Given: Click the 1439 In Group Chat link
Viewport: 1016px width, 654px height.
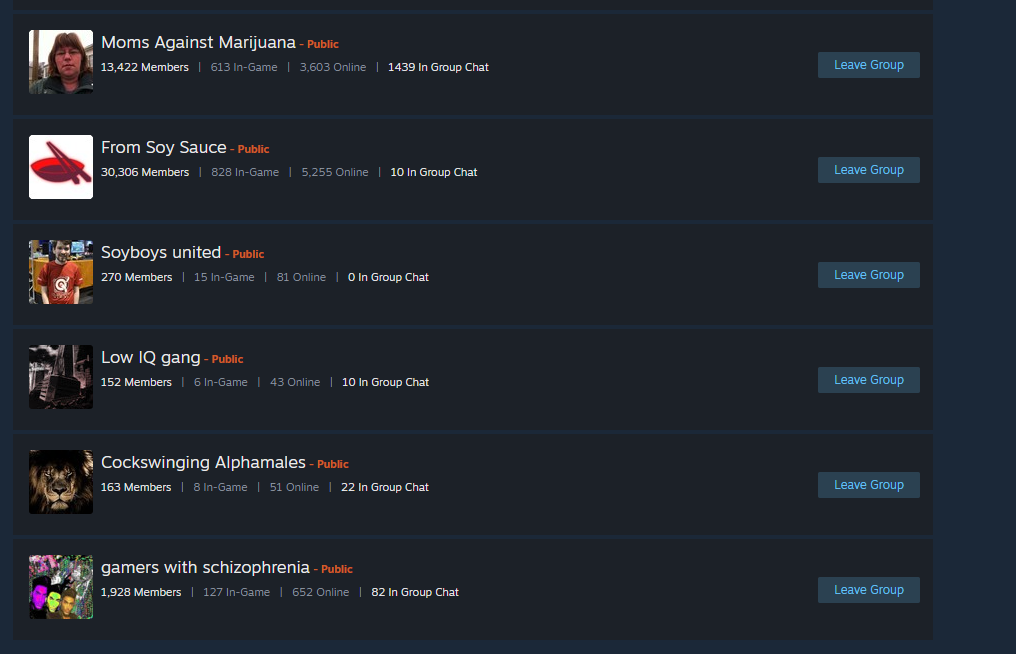Looking at the screenshot, I should click(438, 67).
